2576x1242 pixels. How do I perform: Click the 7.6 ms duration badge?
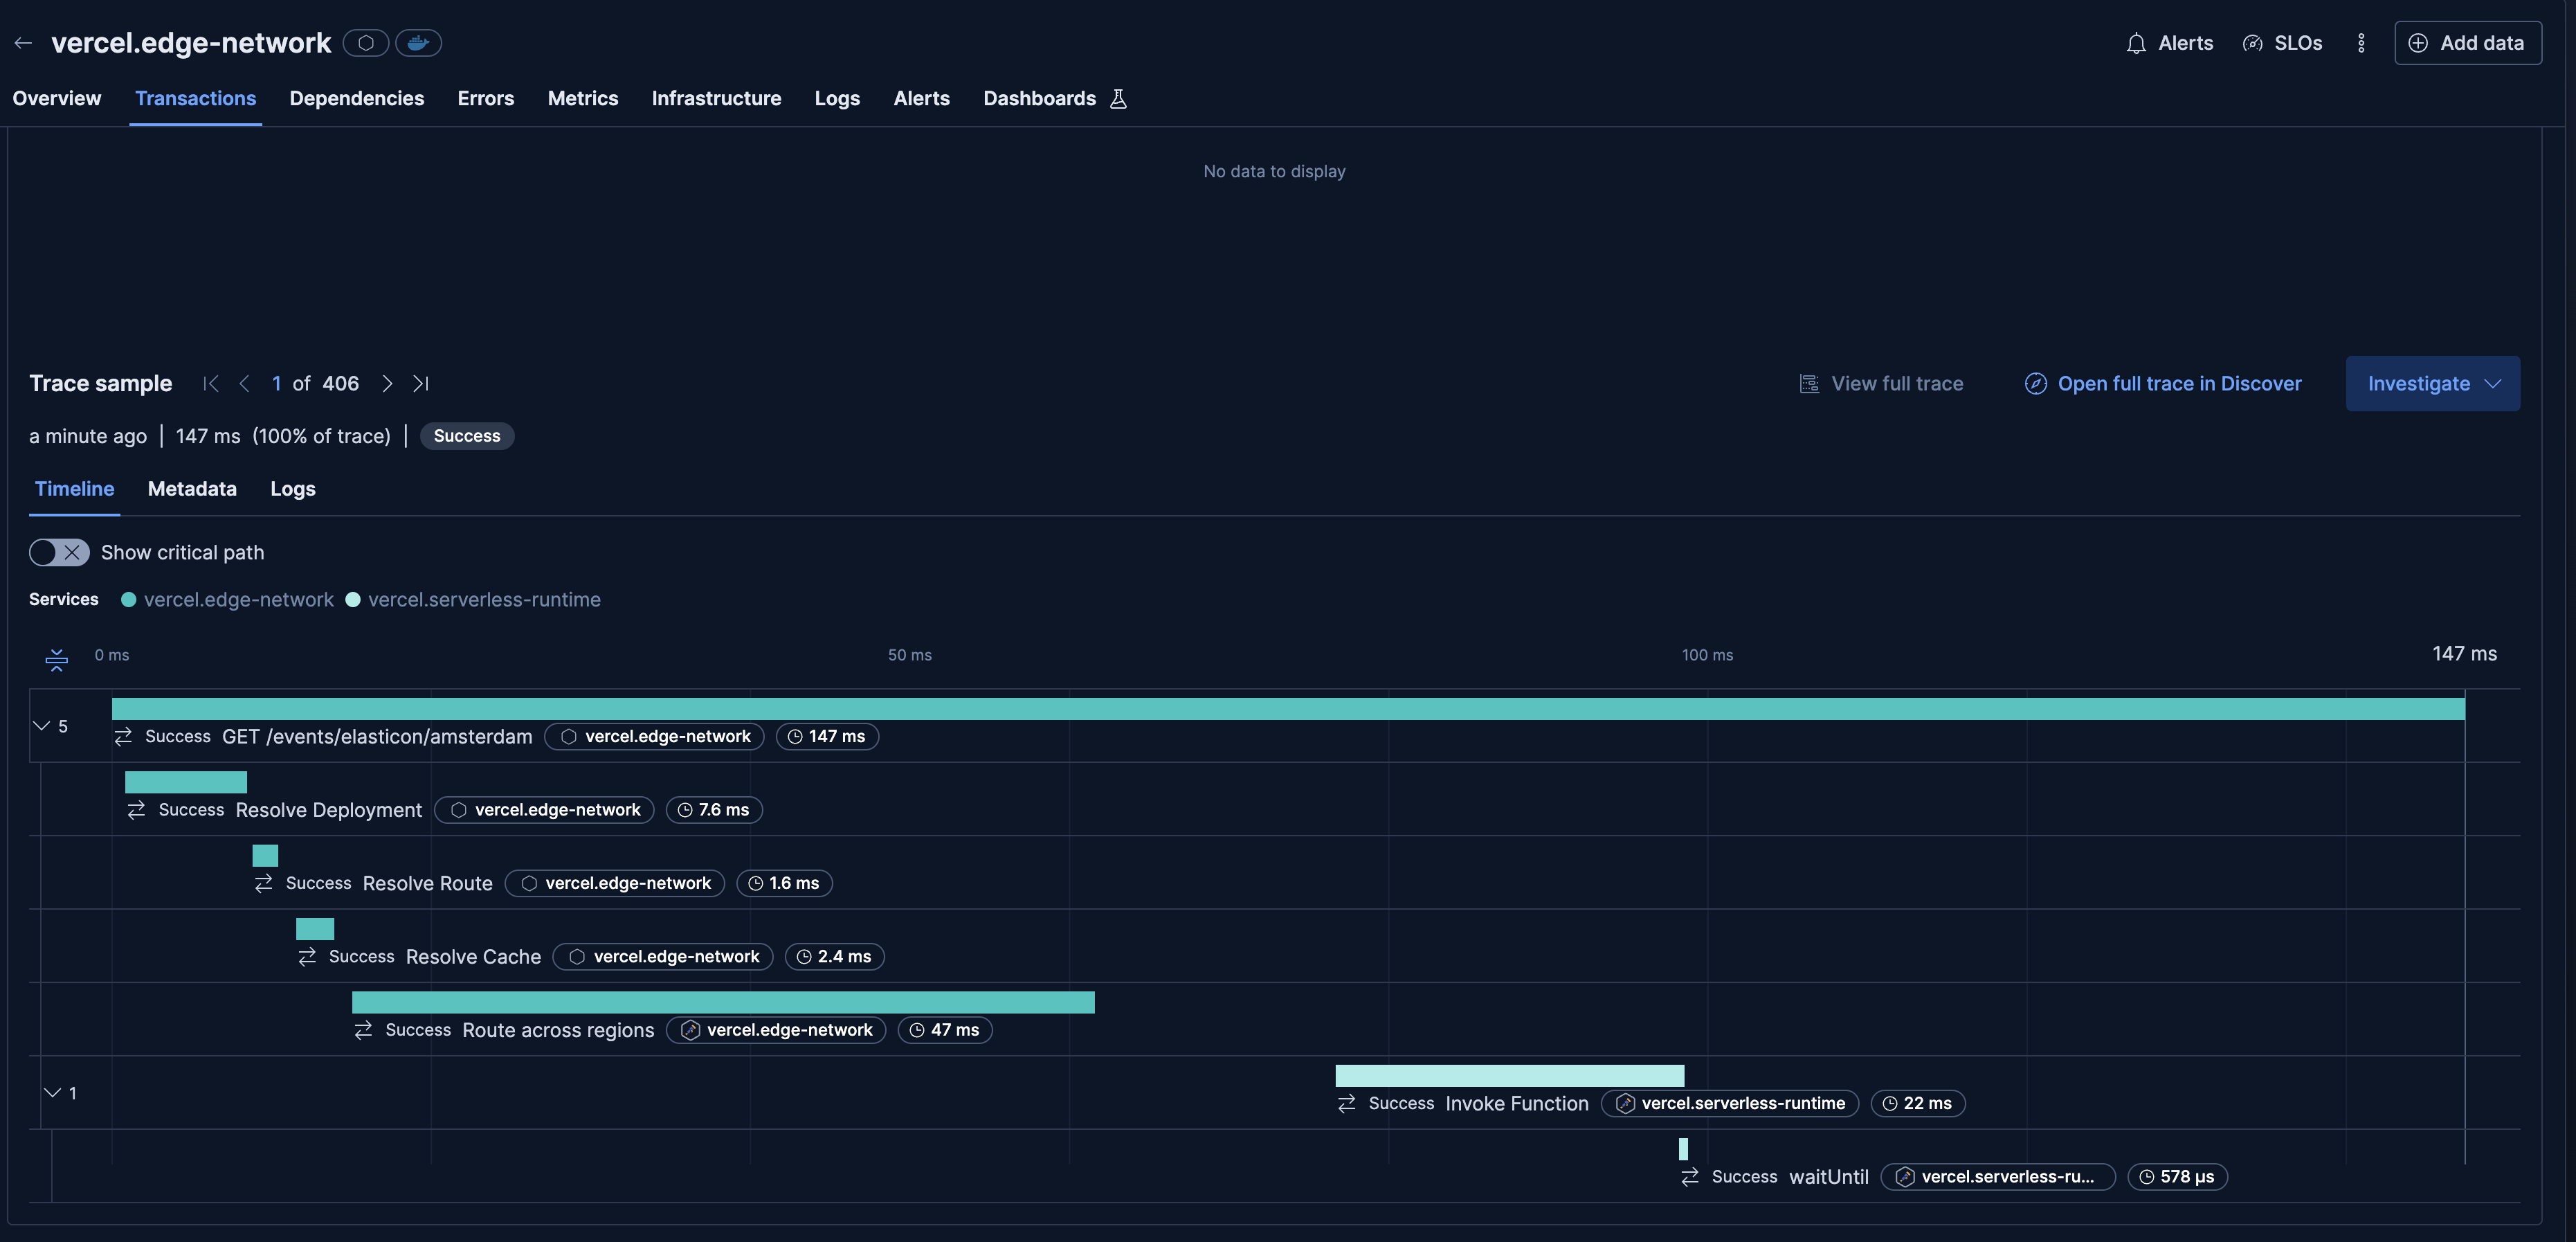pos(714,810)
